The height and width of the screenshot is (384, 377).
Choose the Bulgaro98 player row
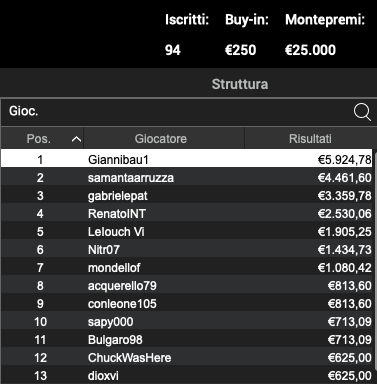(x=187, y=340)
